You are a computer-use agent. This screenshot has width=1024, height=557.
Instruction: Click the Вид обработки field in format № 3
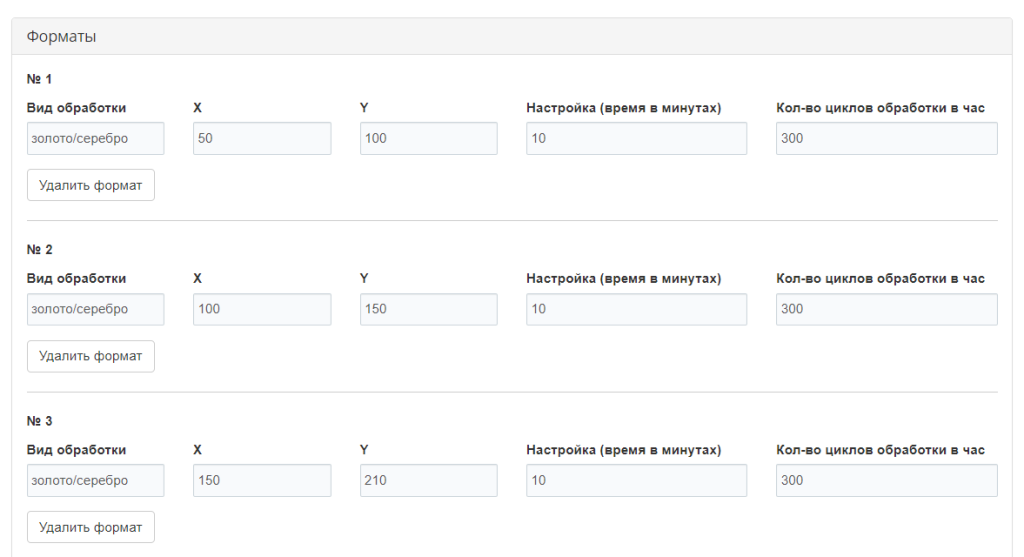pos(95,481)
